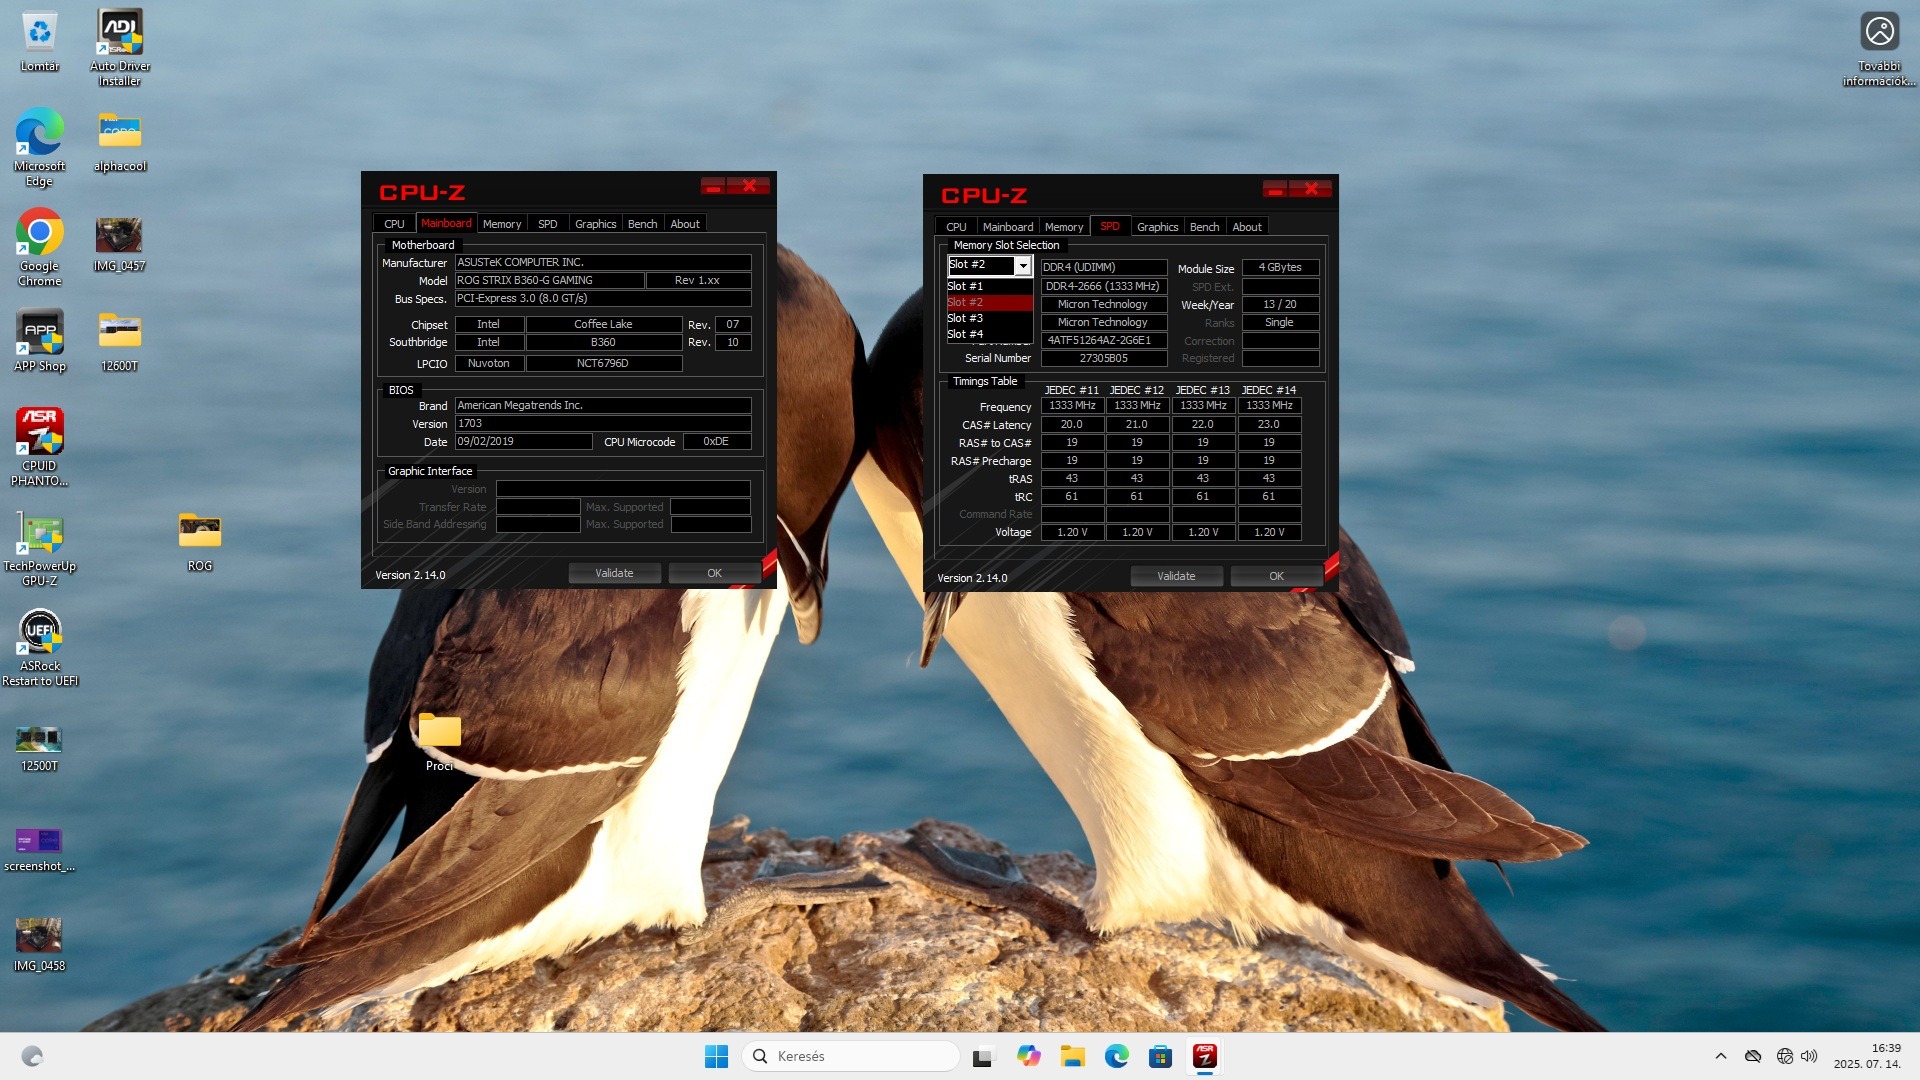Image resolution: width=1920 pixels, height=1080 pixels.
Task: Open CPUID PHANTOM desktop shortcut
Action: [40, 434]
